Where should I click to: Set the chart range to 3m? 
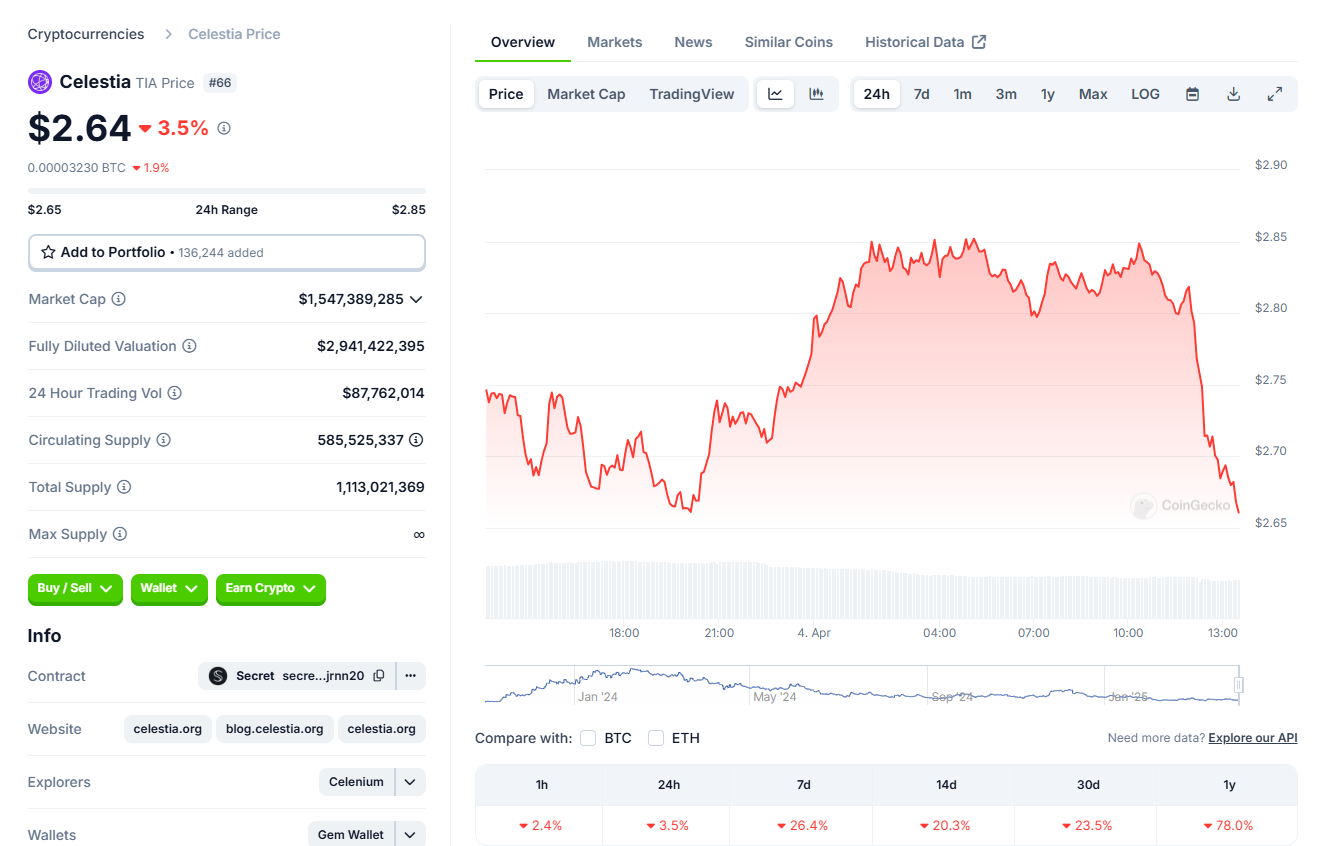point(1006,94)
